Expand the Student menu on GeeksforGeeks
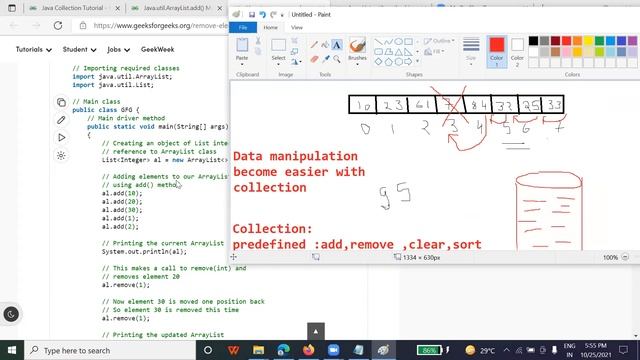This screenshot has width=640, height=360. (79, 49)
